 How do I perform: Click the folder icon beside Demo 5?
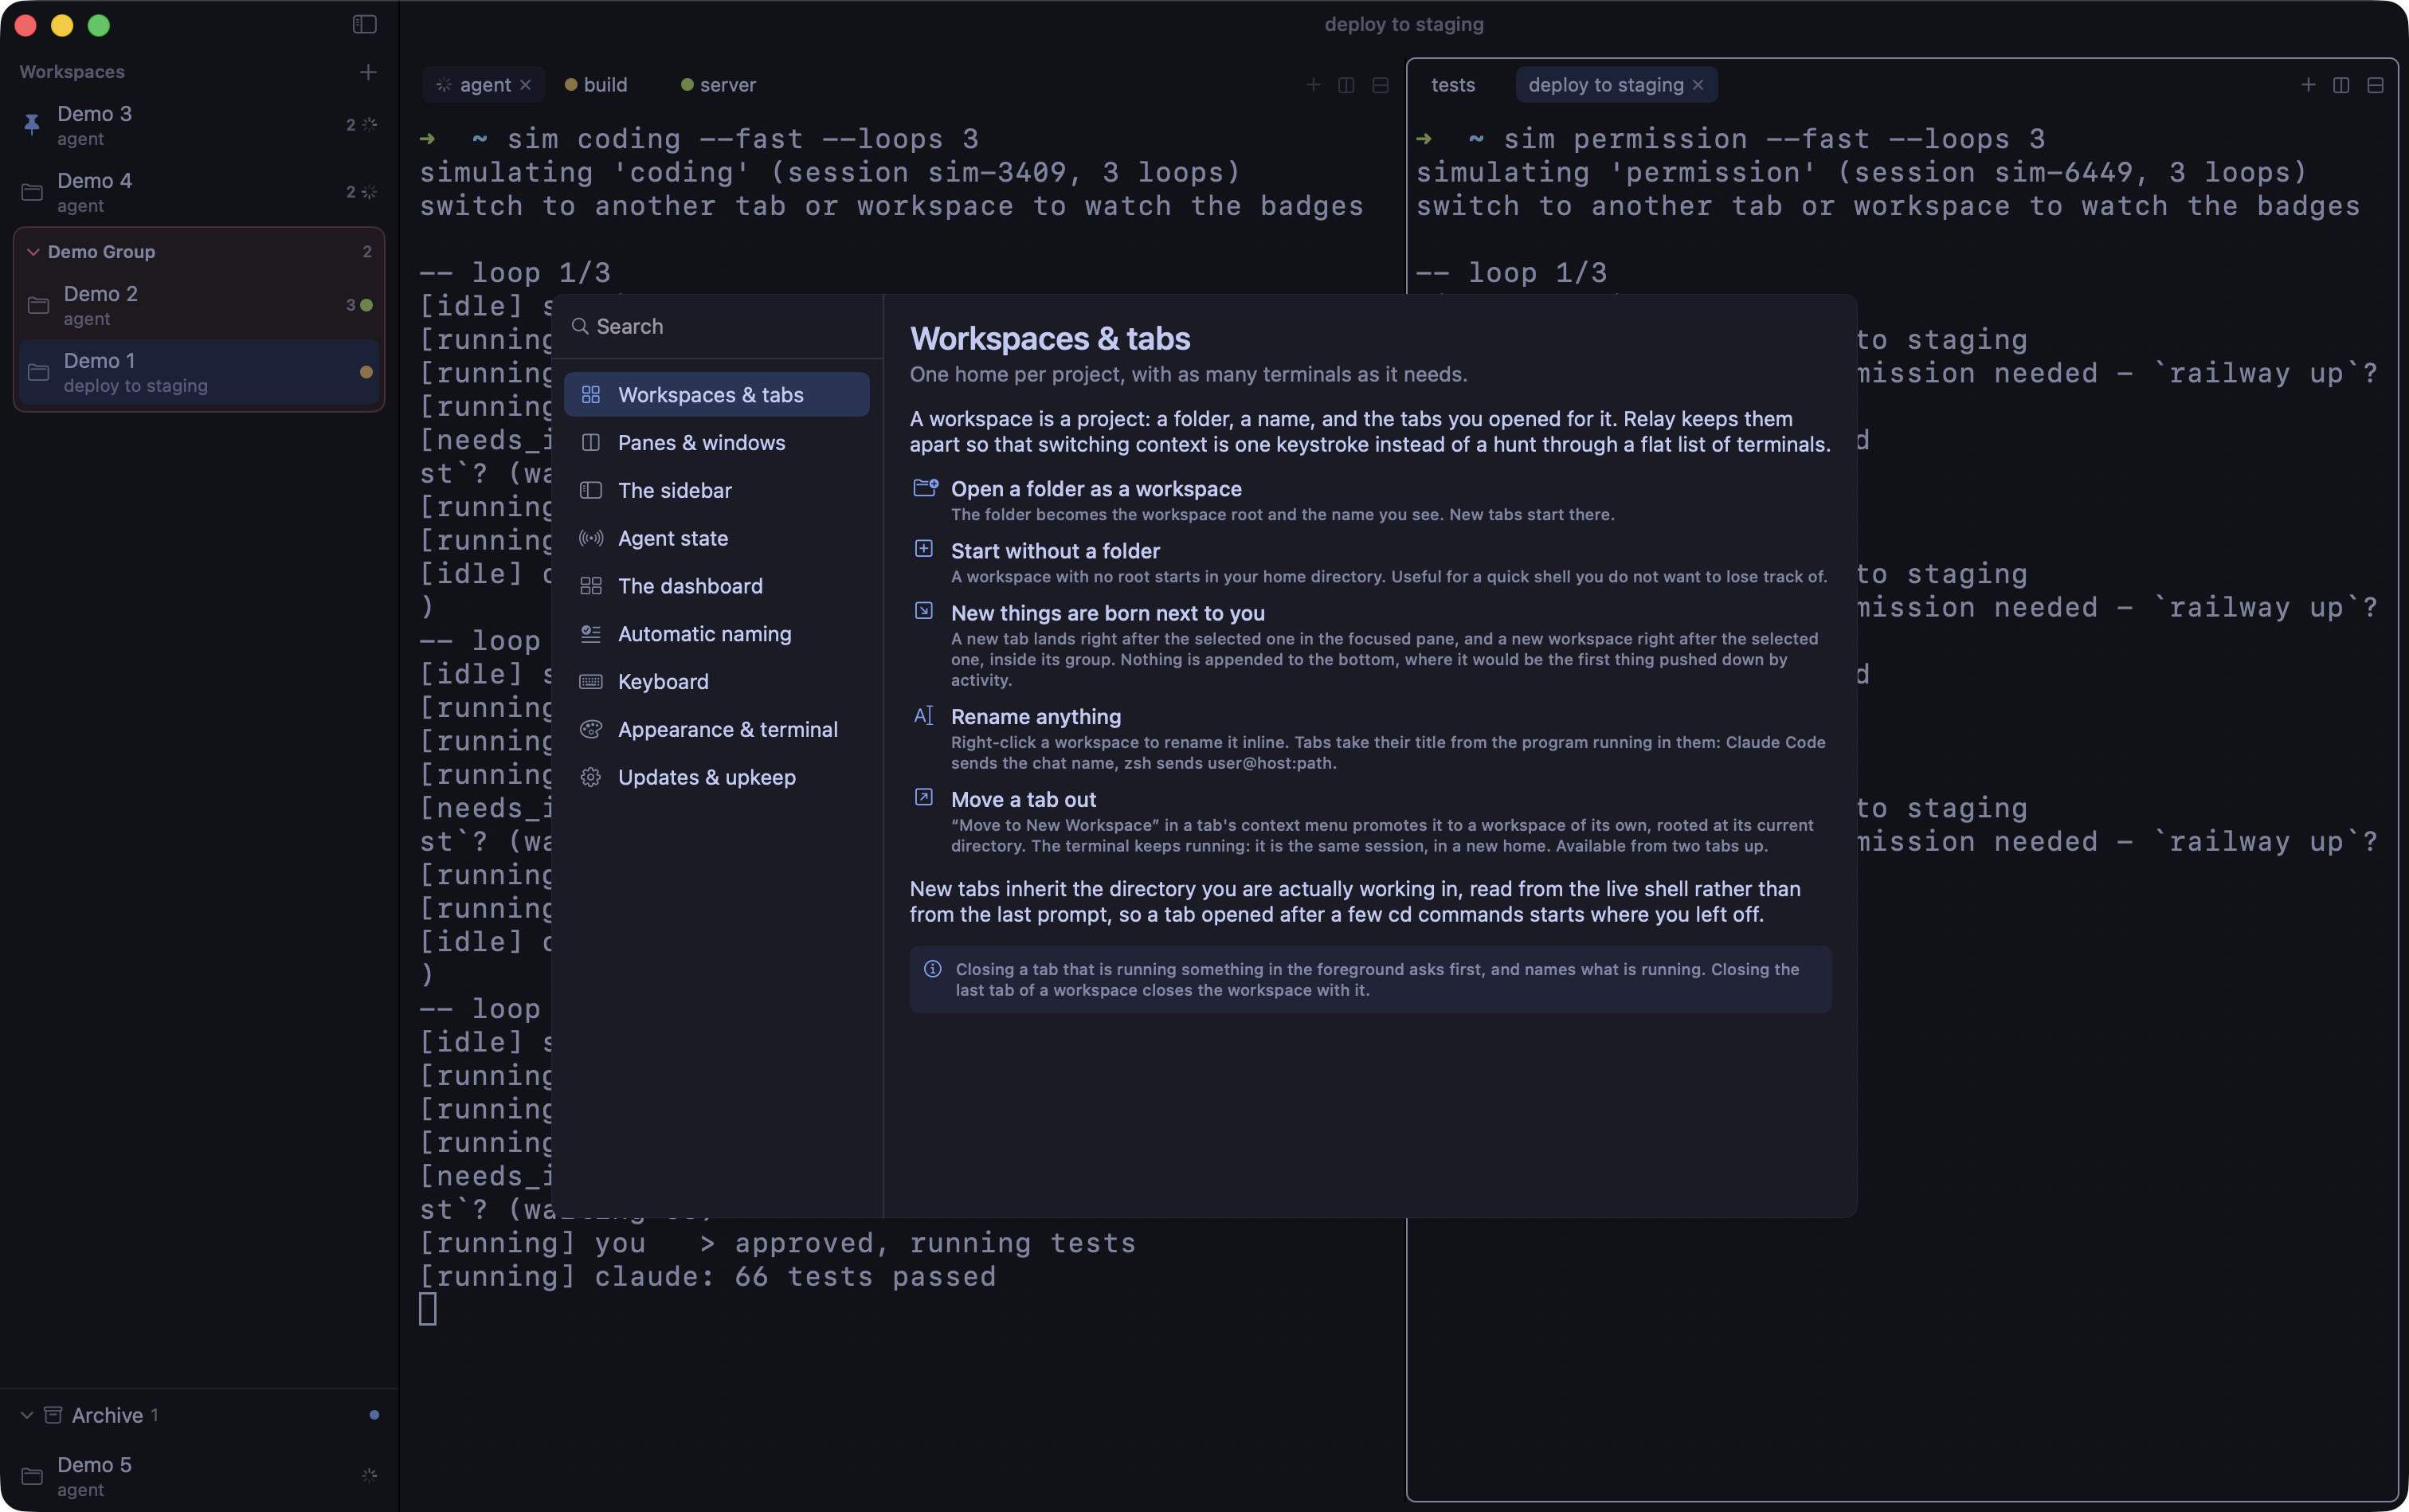pyautogui.click(x=32, y=1476)
